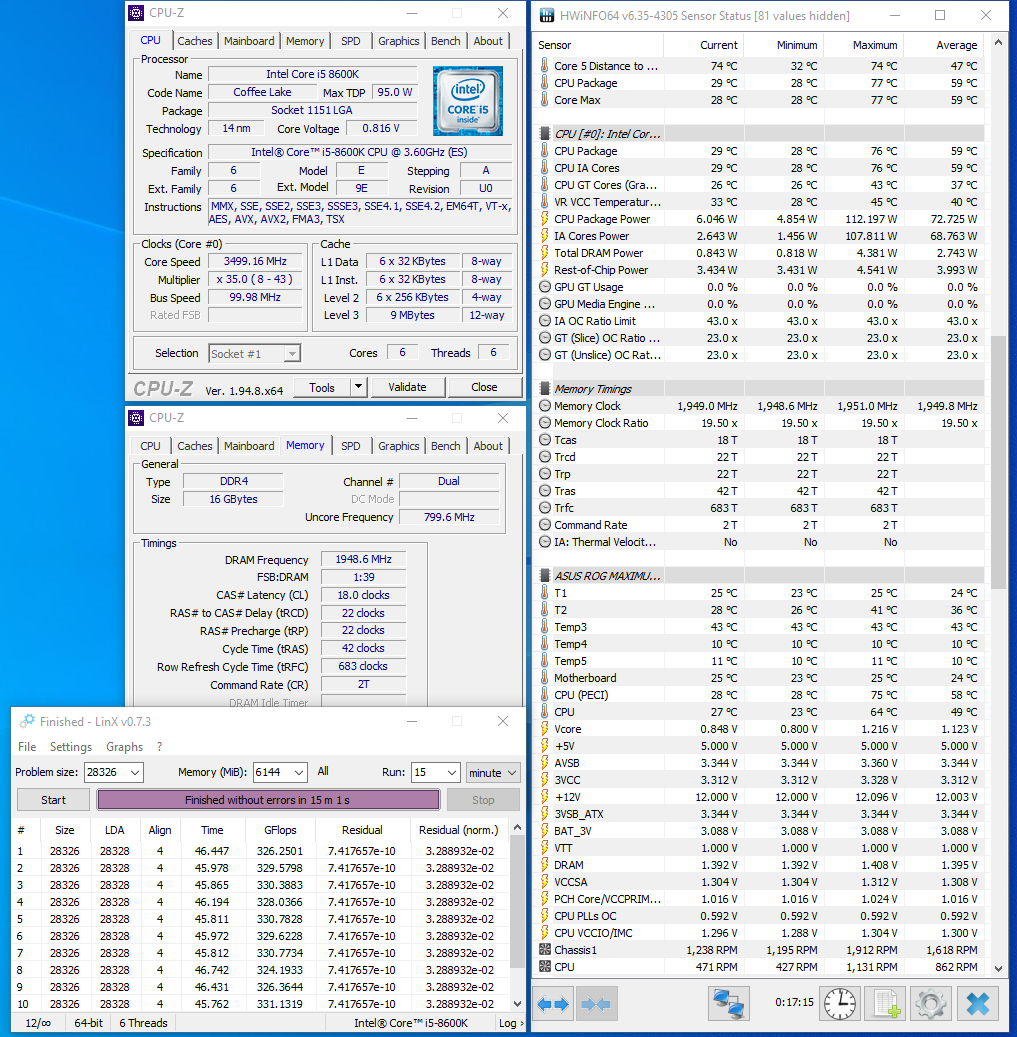Click HWiNFO vertical scrollbar thumb

coord(998,461)
